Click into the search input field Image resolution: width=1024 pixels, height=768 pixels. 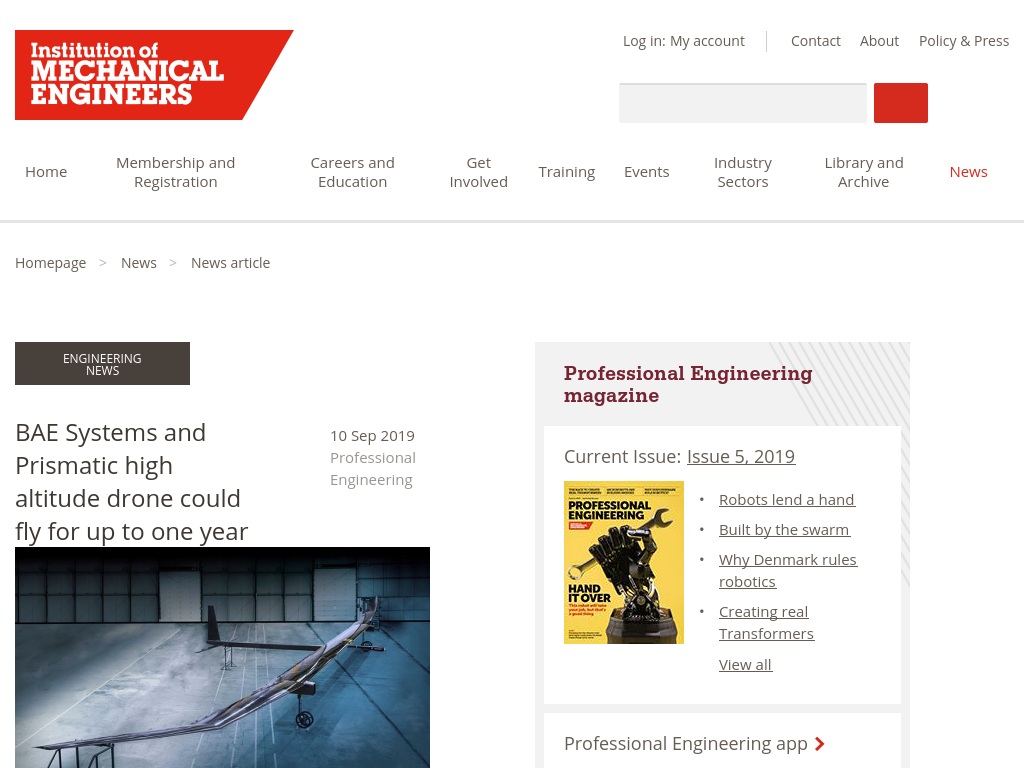point(743,103)
